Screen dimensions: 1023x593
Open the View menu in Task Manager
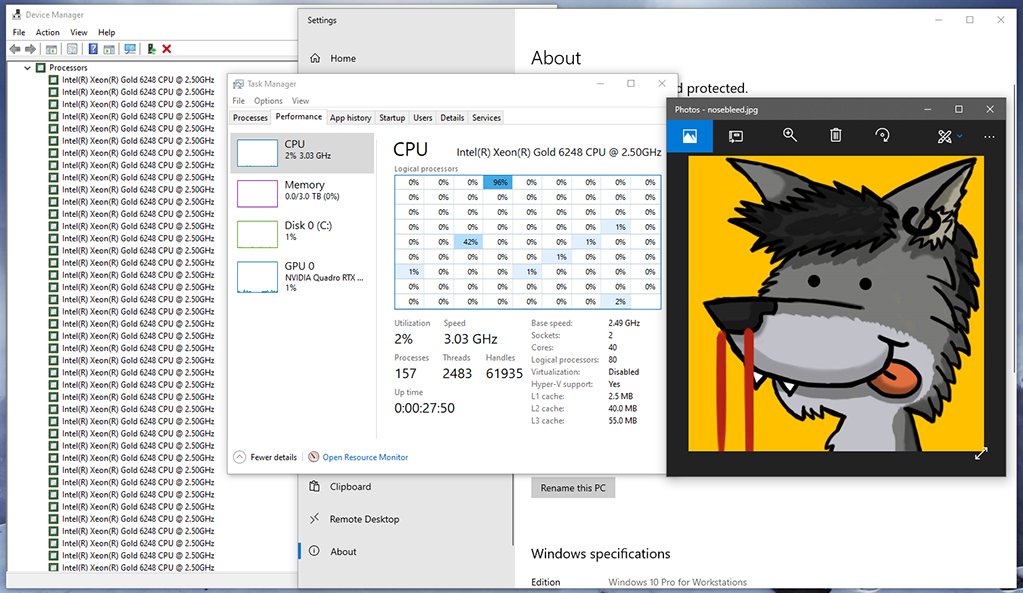coord(300,100)
